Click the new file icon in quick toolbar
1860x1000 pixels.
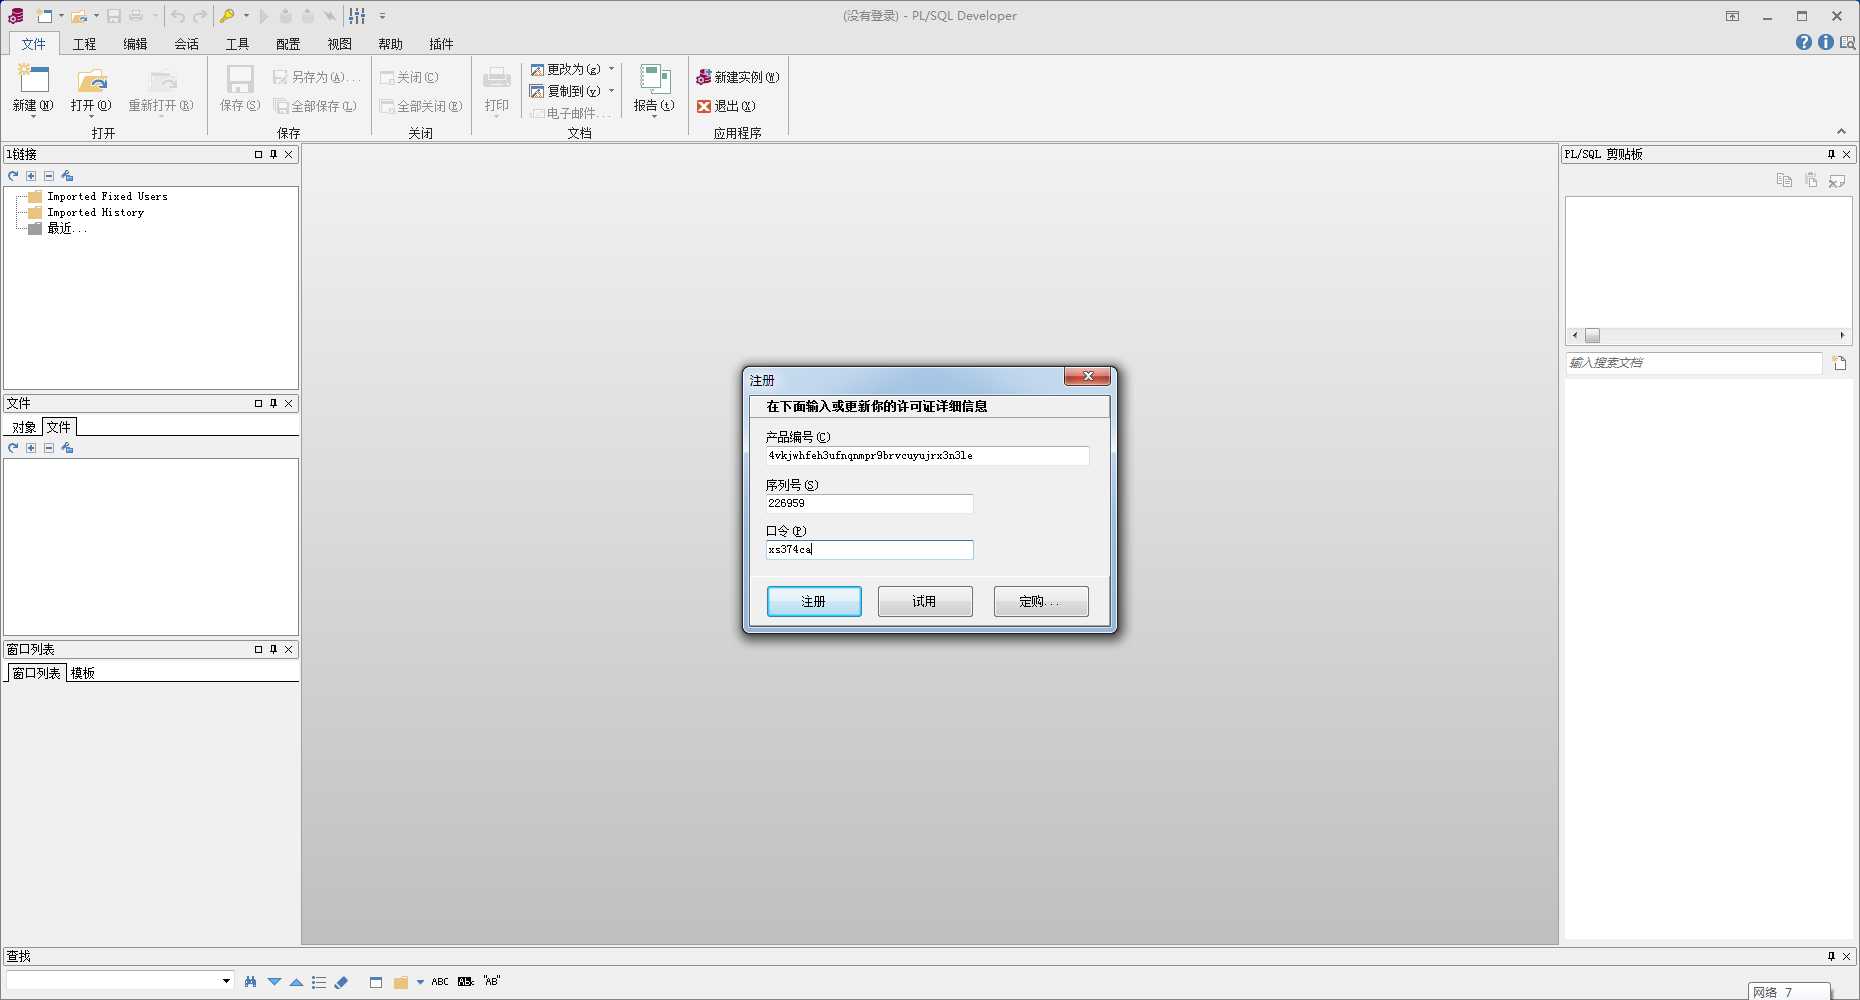tap(45, 16)
